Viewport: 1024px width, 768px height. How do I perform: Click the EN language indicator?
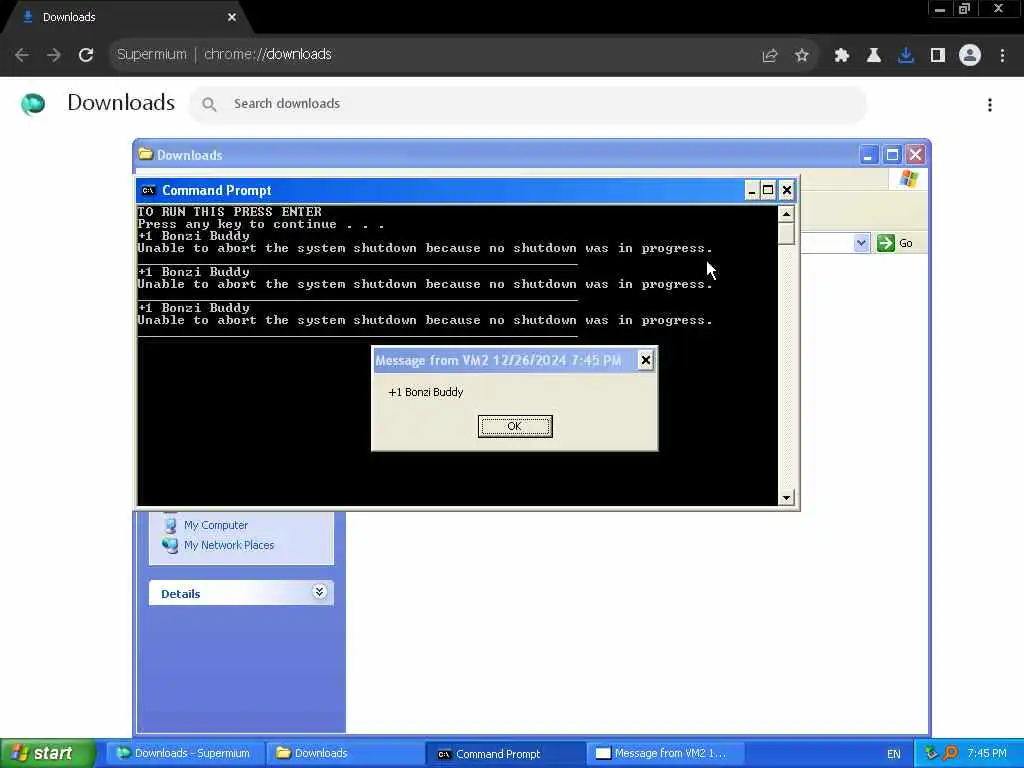893,754
